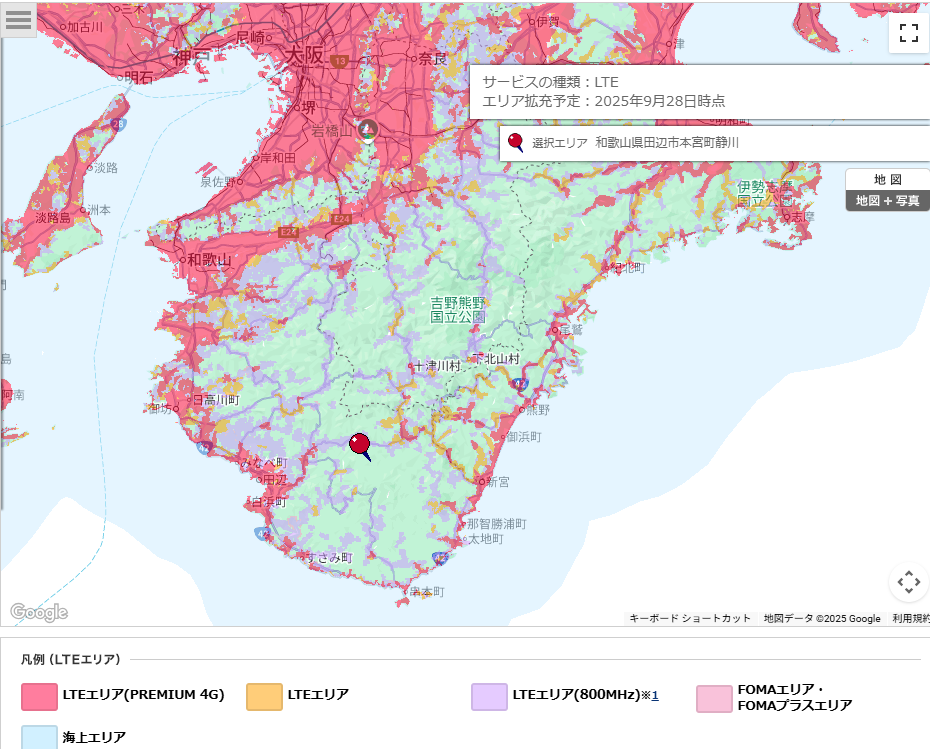Open the hamburger menu at top-left
The height and width of the screenshot is (749, 930).
[x=19, y=19]
